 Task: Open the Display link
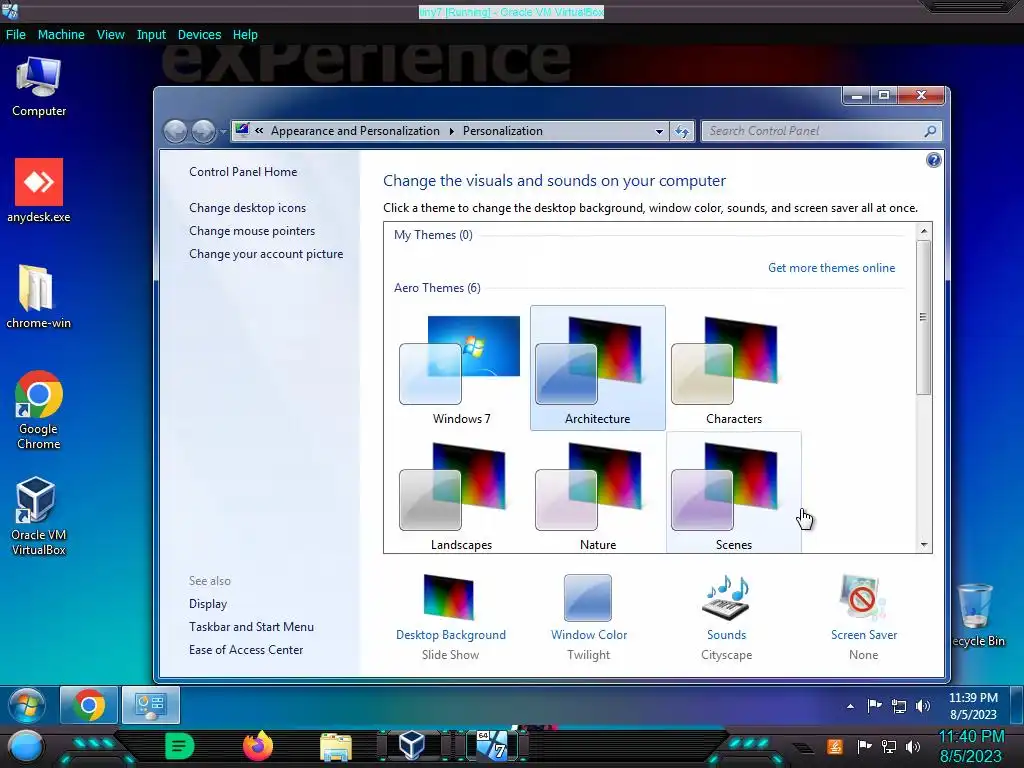click(208, 604)
